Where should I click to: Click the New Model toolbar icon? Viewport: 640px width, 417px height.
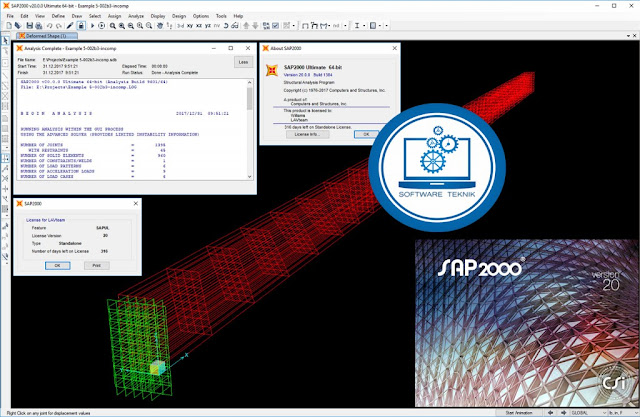[x=9, y=26]
